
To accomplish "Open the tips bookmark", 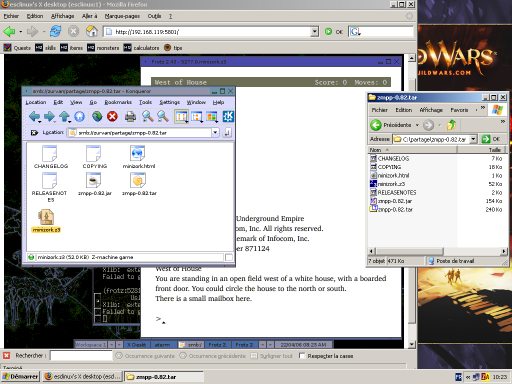I will 173,48.
